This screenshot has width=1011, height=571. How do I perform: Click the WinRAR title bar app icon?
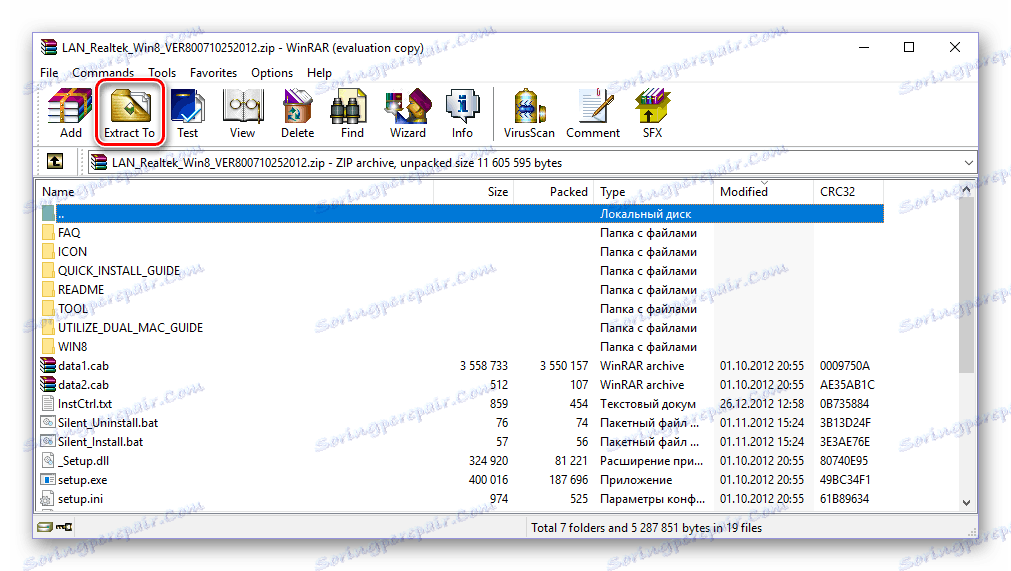[48, 47]
